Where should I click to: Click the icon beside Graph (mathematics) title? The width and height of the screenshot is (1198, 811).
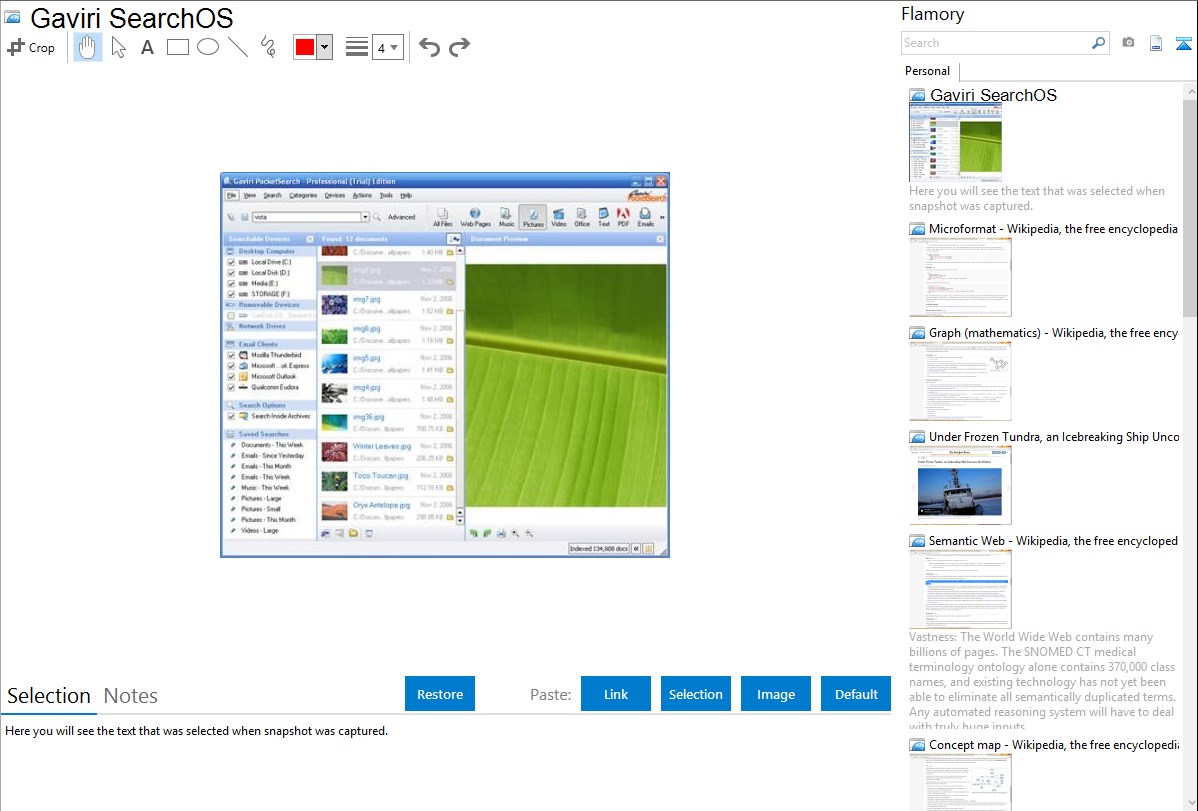[x=917, y=333]
